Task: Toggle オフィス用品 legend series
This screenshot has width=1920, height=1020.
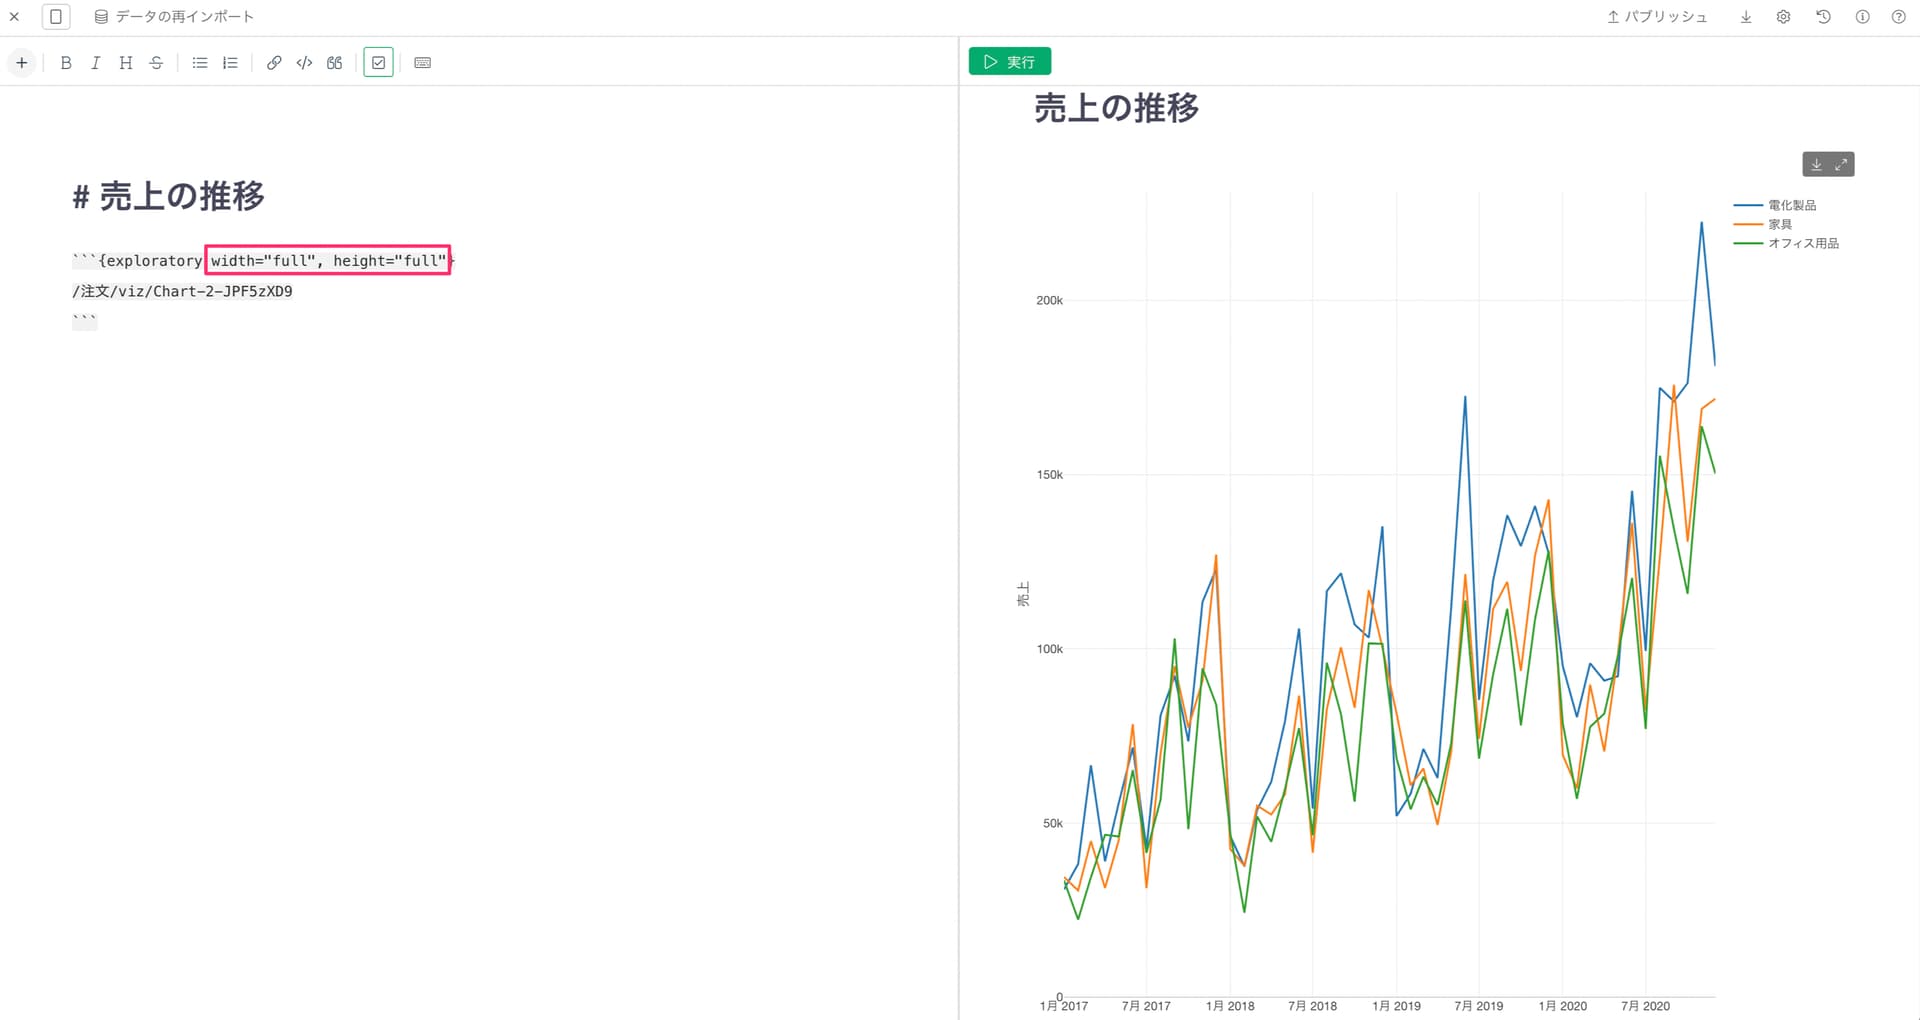Action: point(1787,243)
